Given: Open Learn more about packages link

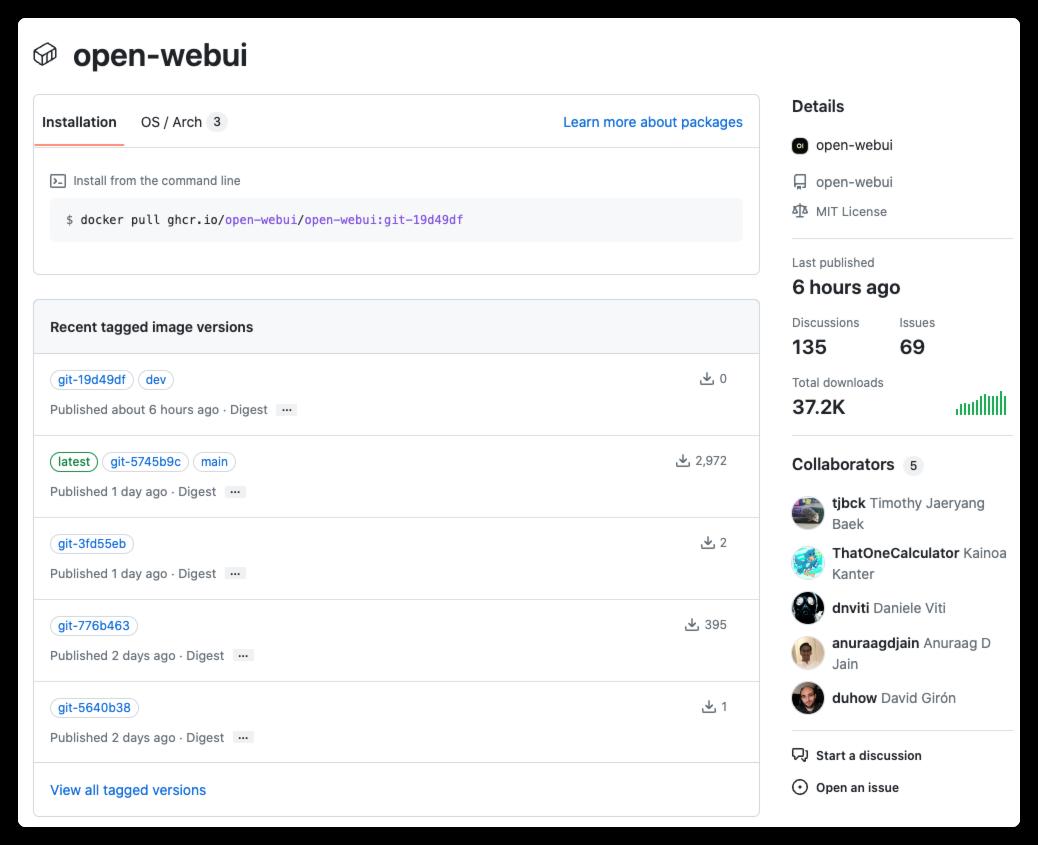Looking at the screenshot, I should [652, 122].
